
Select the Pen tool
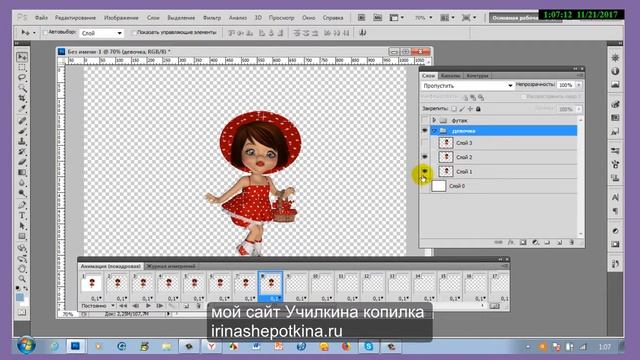click(x=22, y=205)
